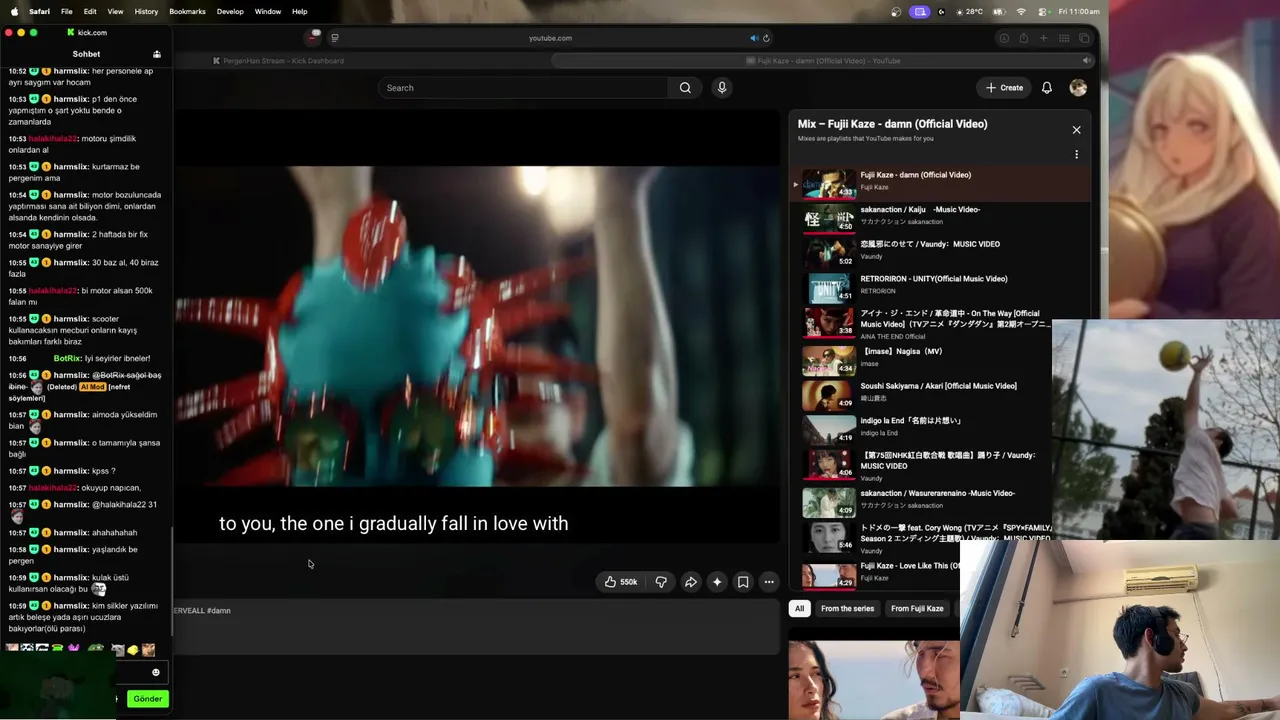The height and width of the screenshot is (720, 1280).
Task: Play the indigo la End video
Action: [x=922, y=429]
